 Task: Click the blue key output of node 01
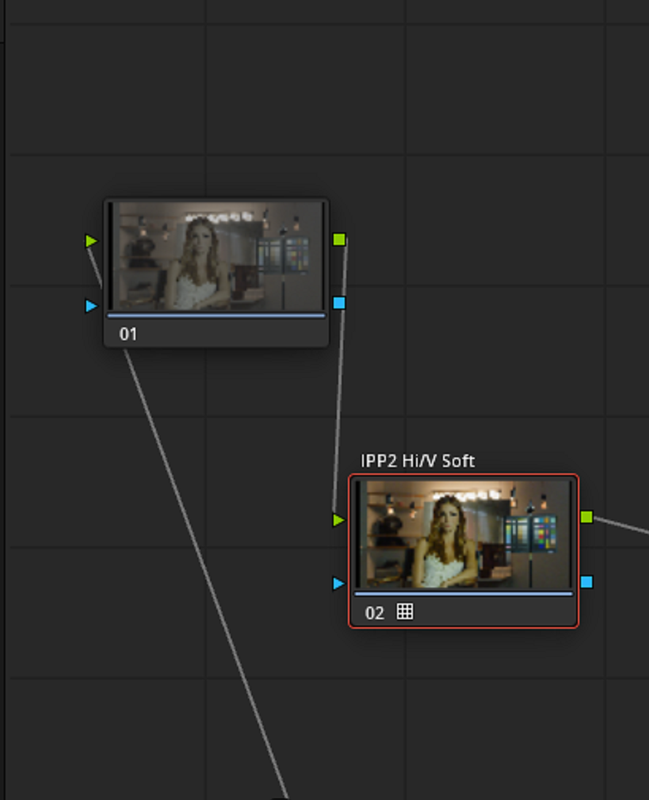[x=339, y=303]
